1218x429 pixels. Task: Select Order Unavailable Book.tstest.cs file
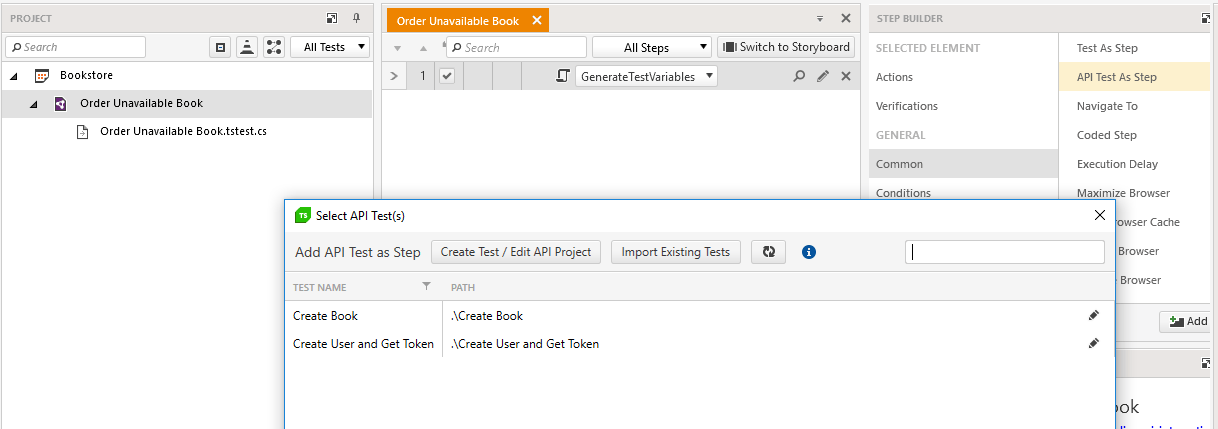[183, 131]
